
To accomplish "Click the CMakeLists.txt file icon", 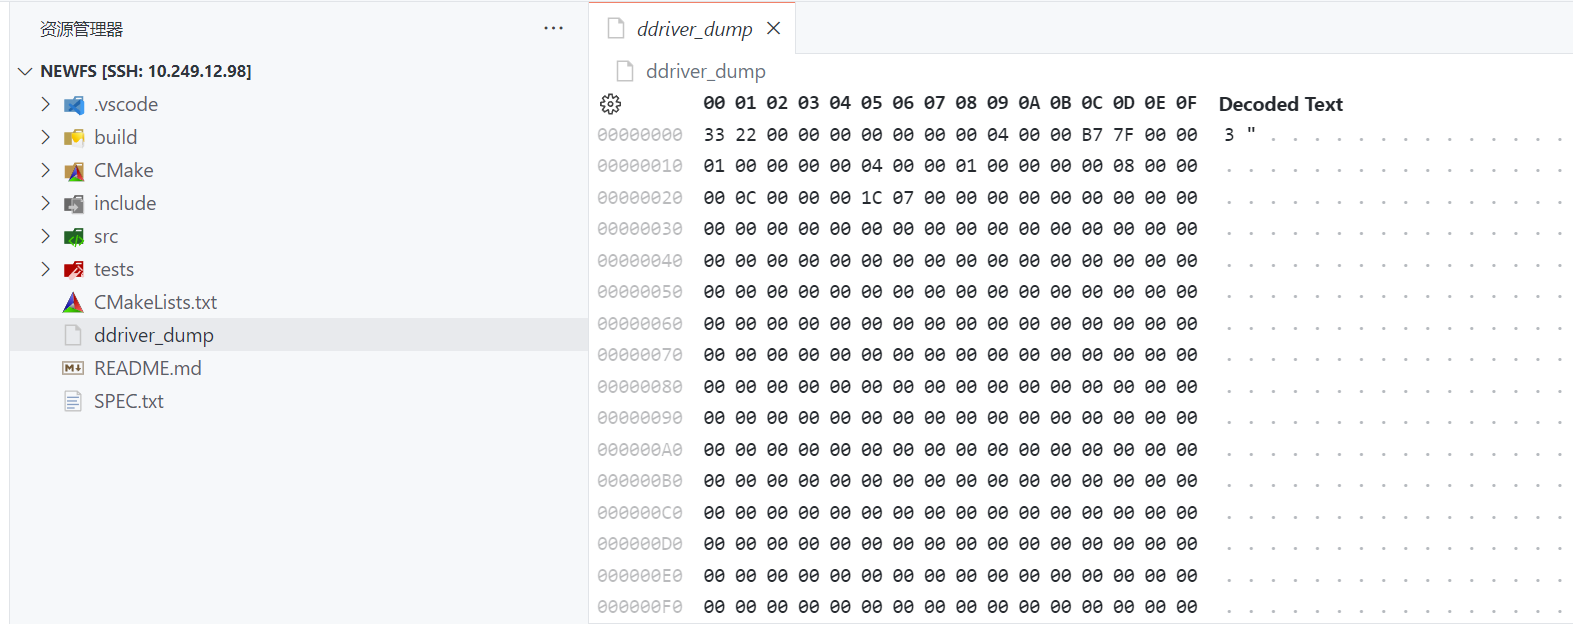I will pos(74,303).
